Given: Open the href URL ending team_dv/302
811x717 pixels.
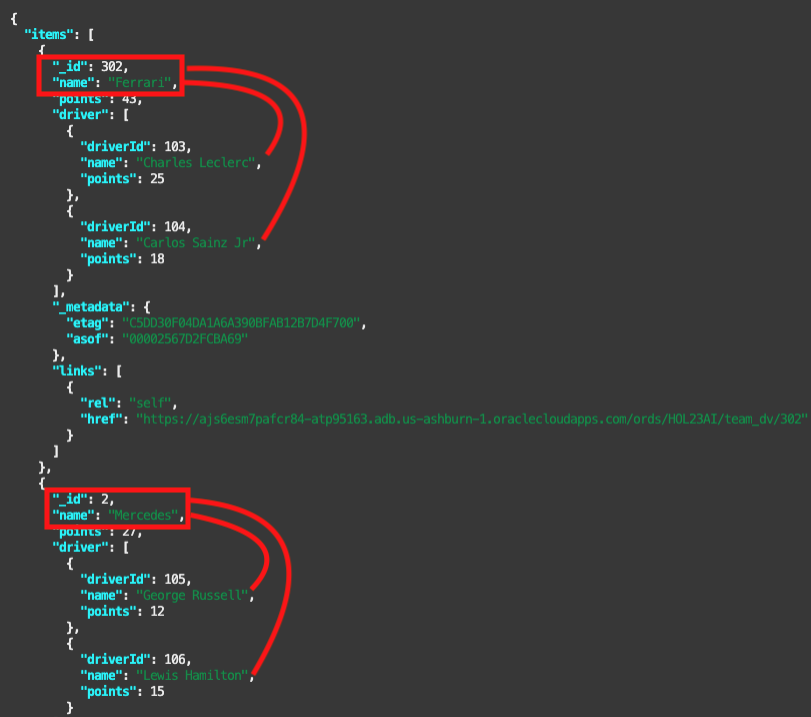Looking at the screenshot, I should tap(472, 420).
